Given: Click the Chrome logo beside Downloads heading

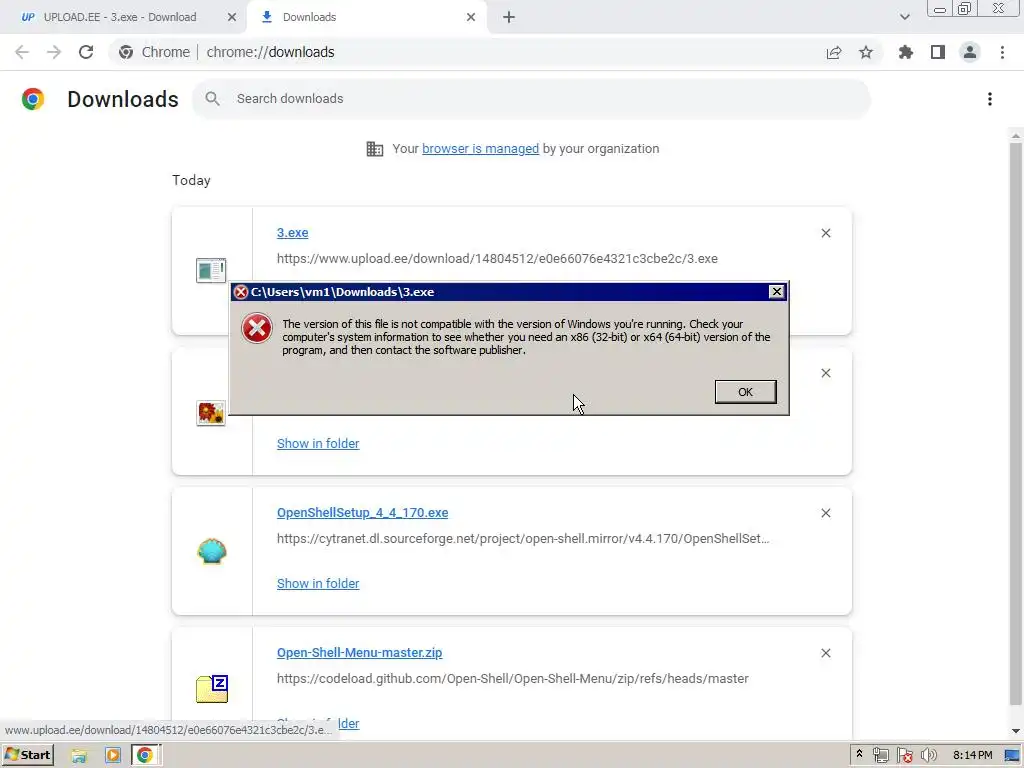Looking at the screenshot, I should [33, 99].
